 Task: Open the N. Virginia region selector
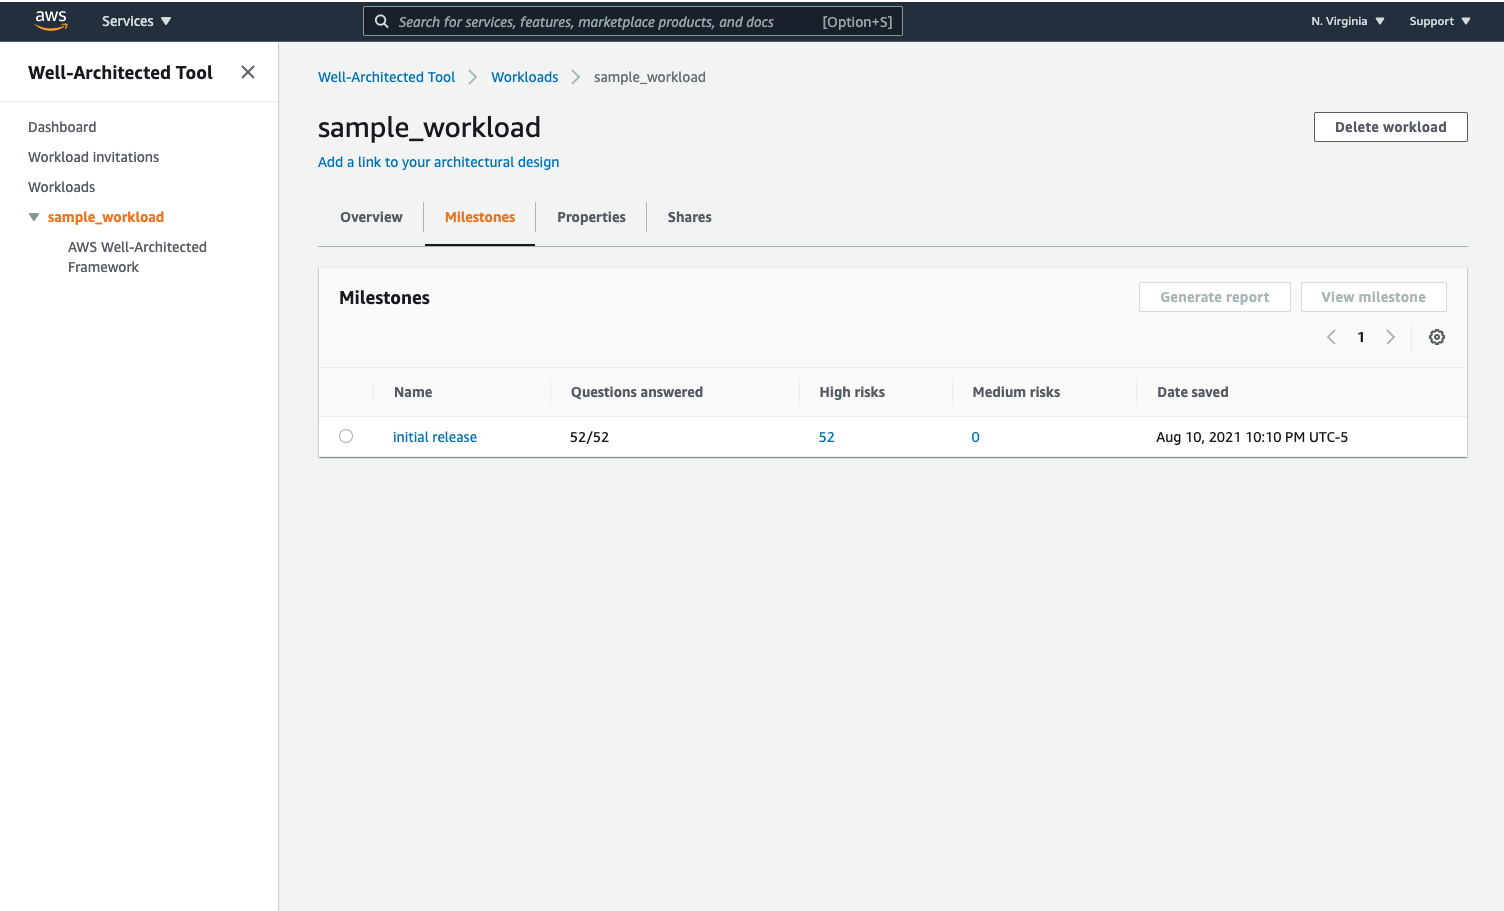coord(1347,21)
